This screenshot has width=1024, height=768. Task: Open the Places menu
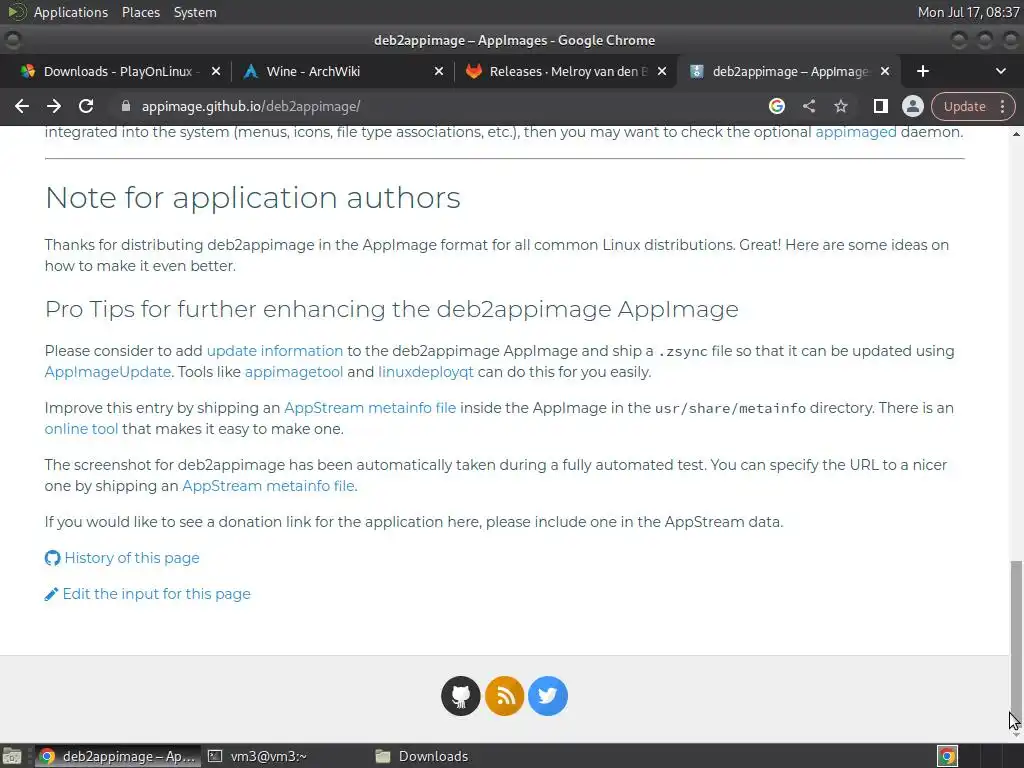click(x=141, y=12)
